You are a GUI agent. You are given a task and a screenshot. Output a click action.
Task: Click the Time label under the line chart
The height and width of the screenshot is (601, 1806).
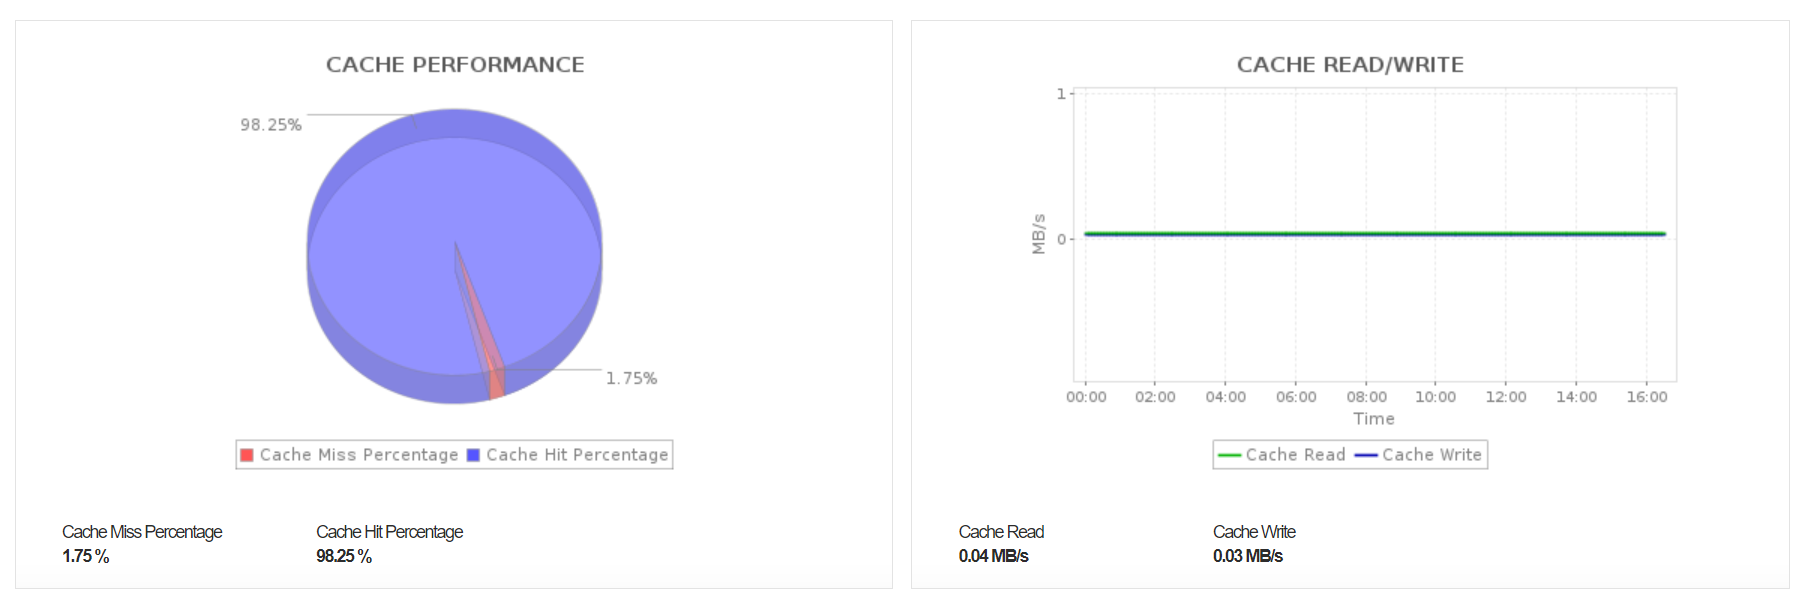1373,419
